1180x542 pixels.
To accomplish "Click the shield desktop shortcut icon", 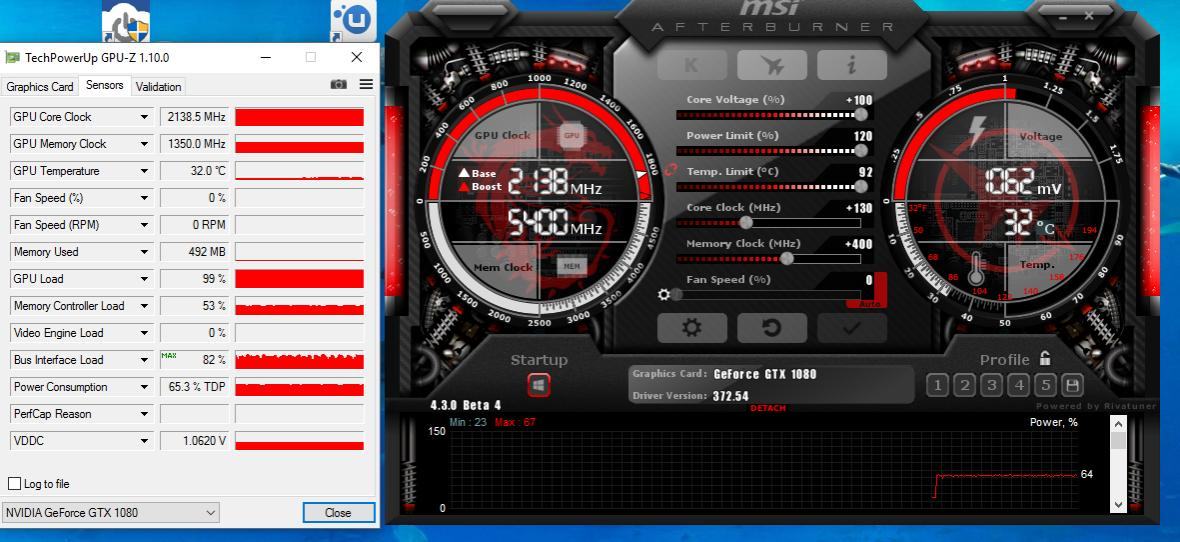I will 126,21.
